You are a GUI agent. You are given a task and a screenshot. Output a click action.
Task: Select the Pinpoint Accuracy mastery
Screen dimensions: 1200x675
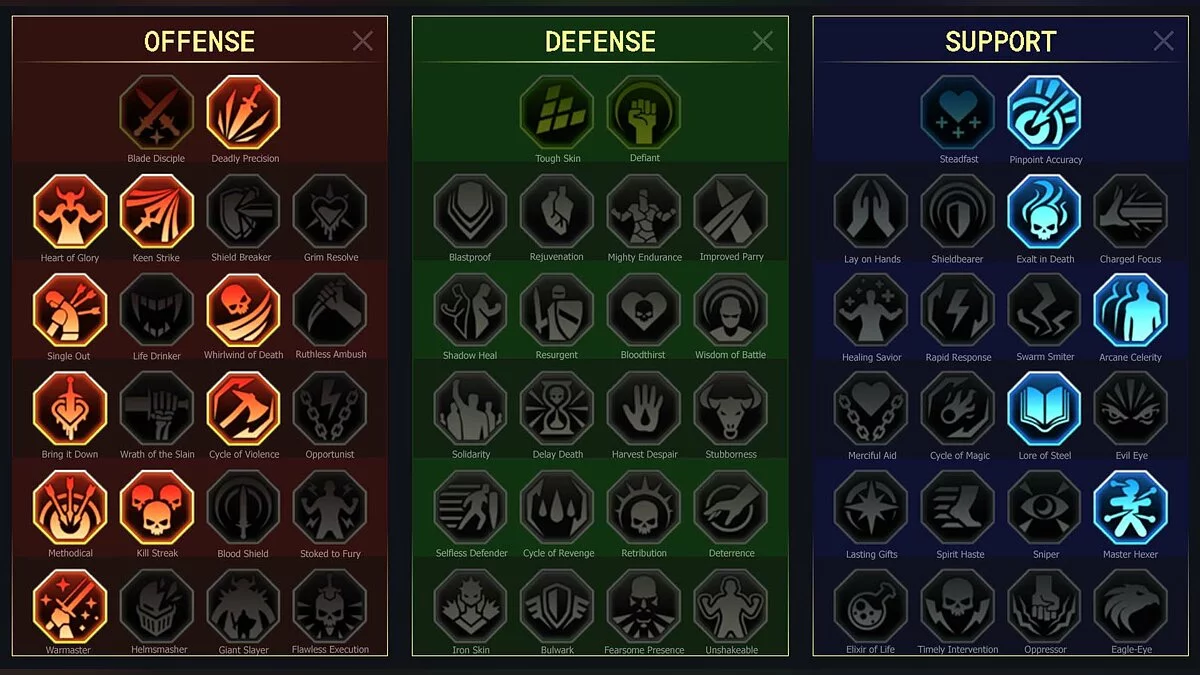coord(1045,112)
